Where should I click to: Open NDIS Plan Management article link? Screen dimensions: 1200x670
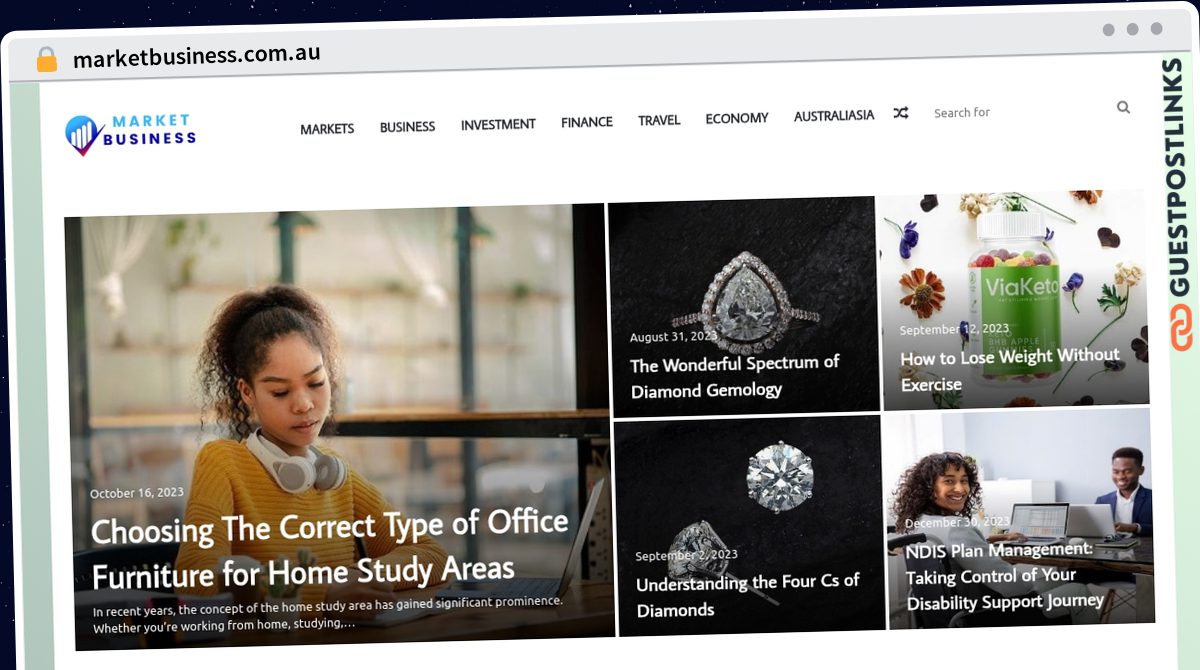[x=1005, y=576]
